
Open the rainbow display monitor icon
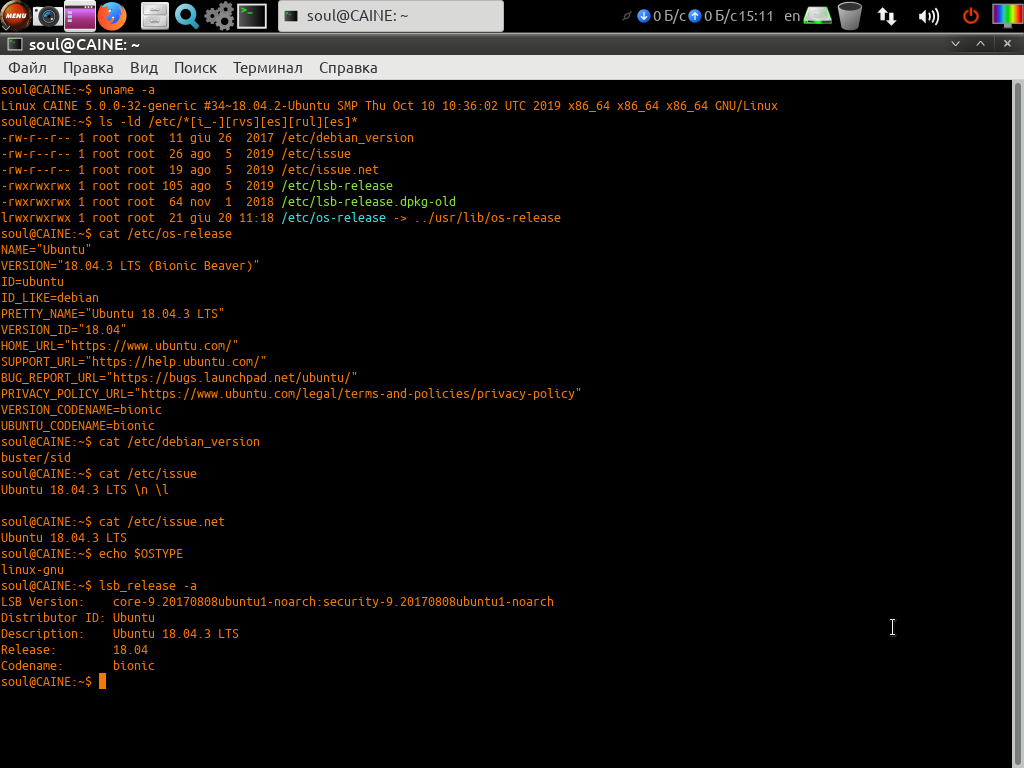point(1007,16)
